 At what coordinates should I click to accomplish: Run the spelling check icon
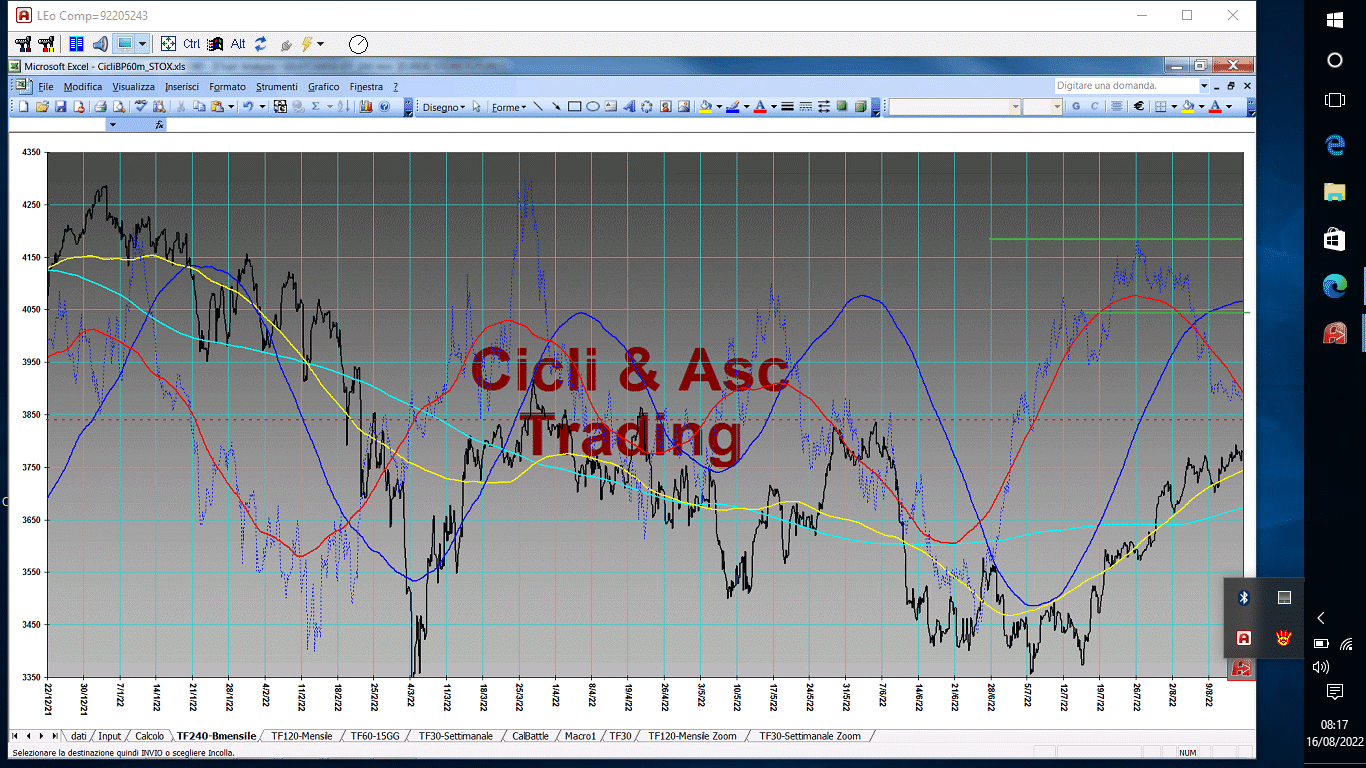click(x=141, y=105)
